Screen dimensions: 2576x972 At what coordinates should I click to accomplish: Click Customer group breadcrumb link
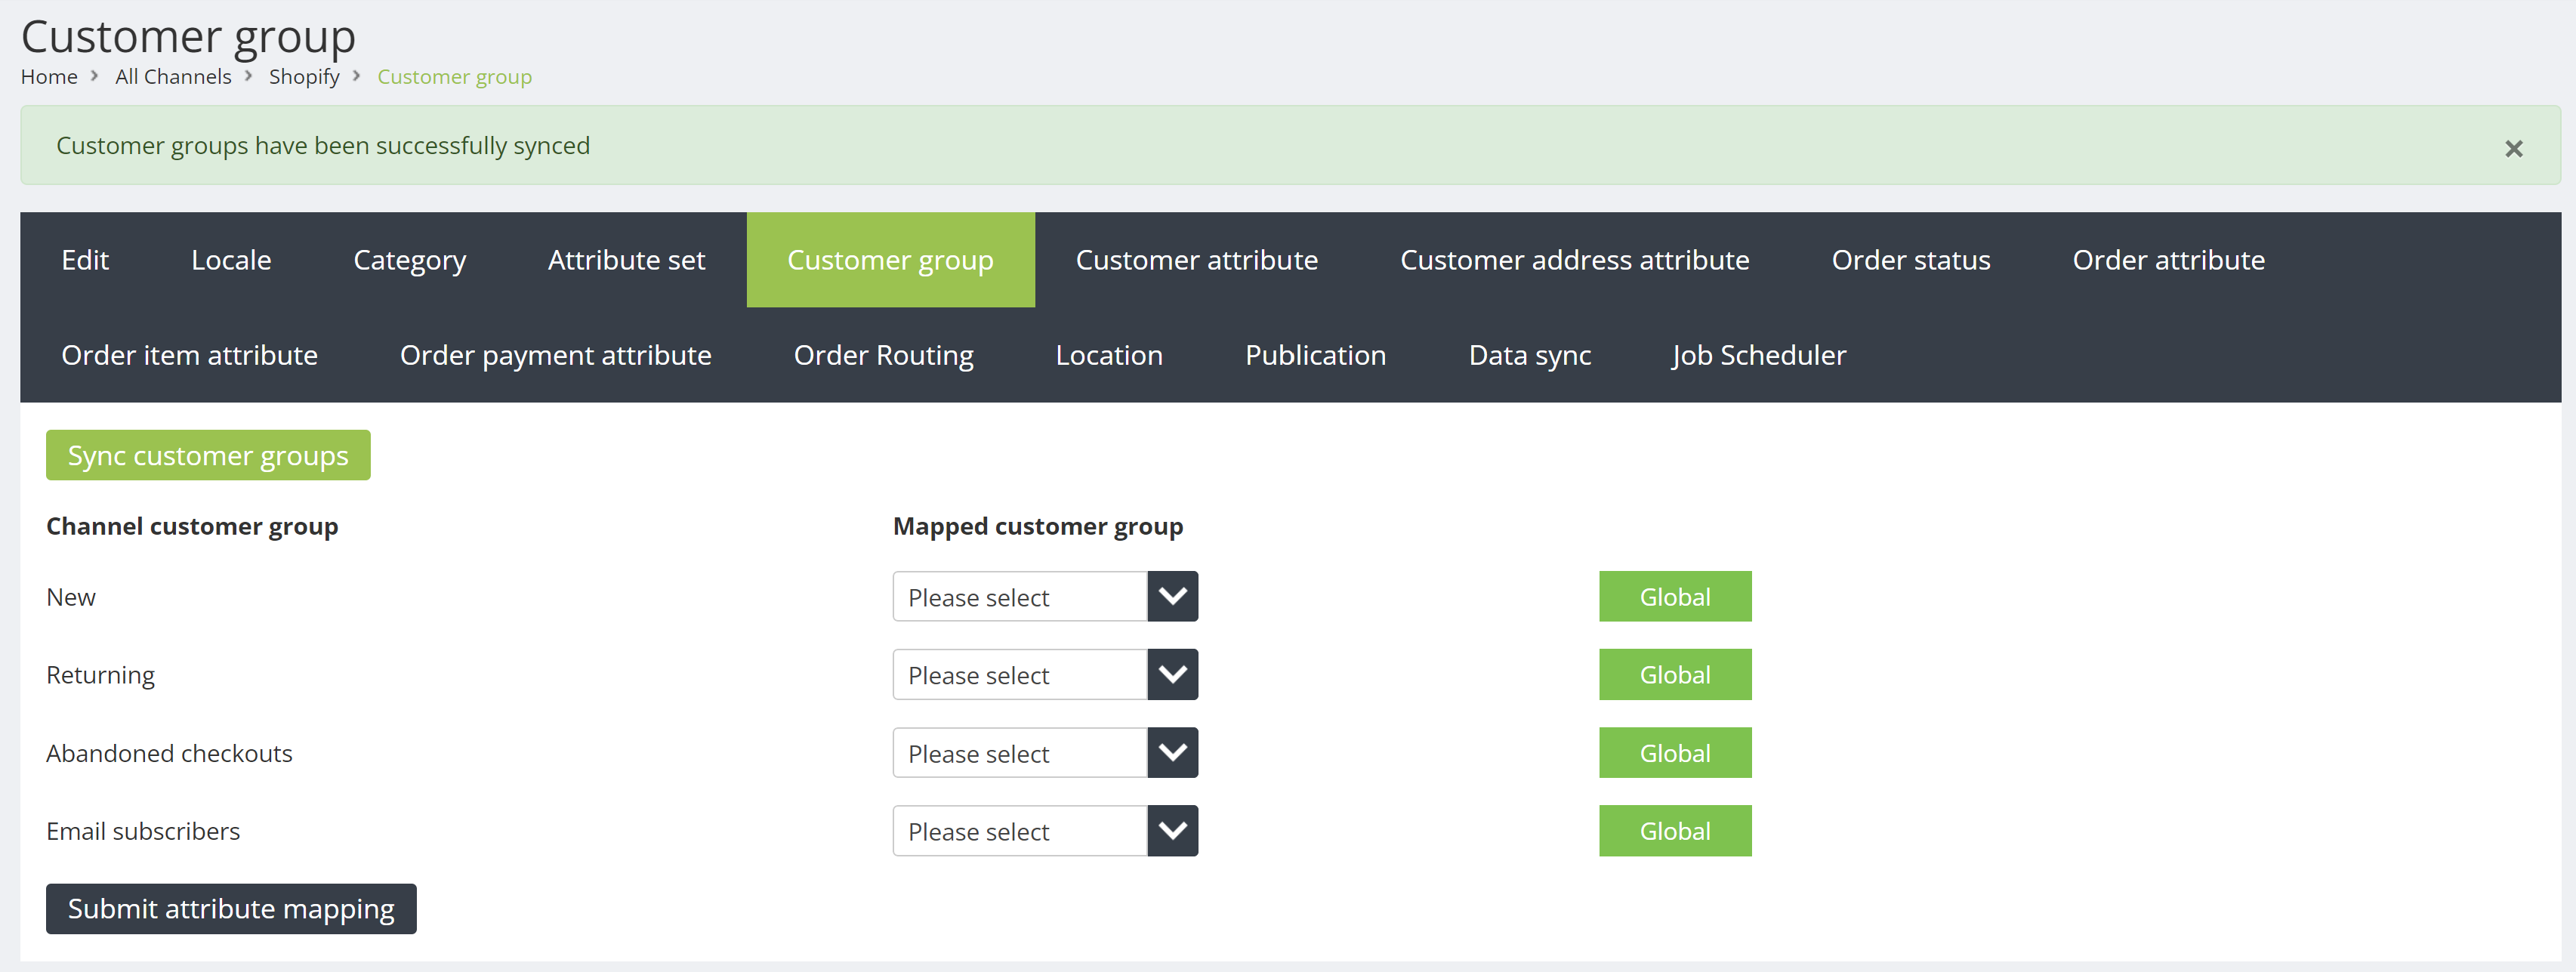point(454,77)
